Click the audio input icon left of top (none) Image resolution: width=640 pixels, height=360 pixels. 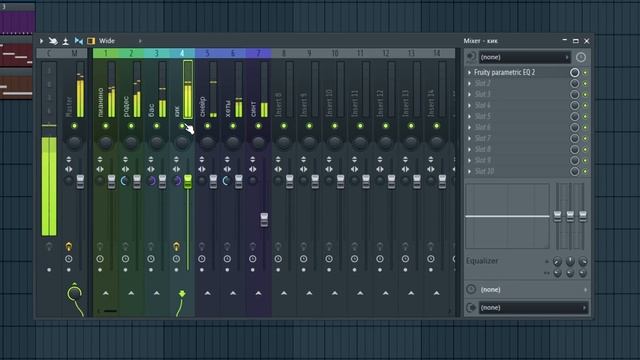pyautogui.click(x=471, y=57)
